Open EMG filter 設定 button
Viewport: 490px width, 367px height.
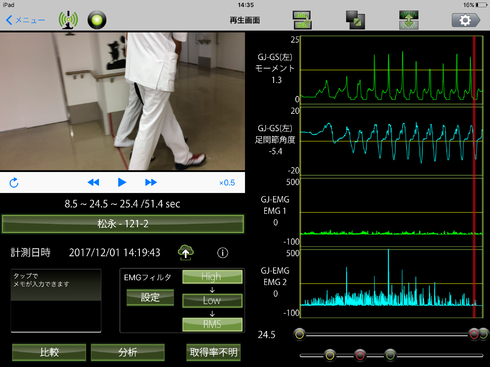coord(150,297)
